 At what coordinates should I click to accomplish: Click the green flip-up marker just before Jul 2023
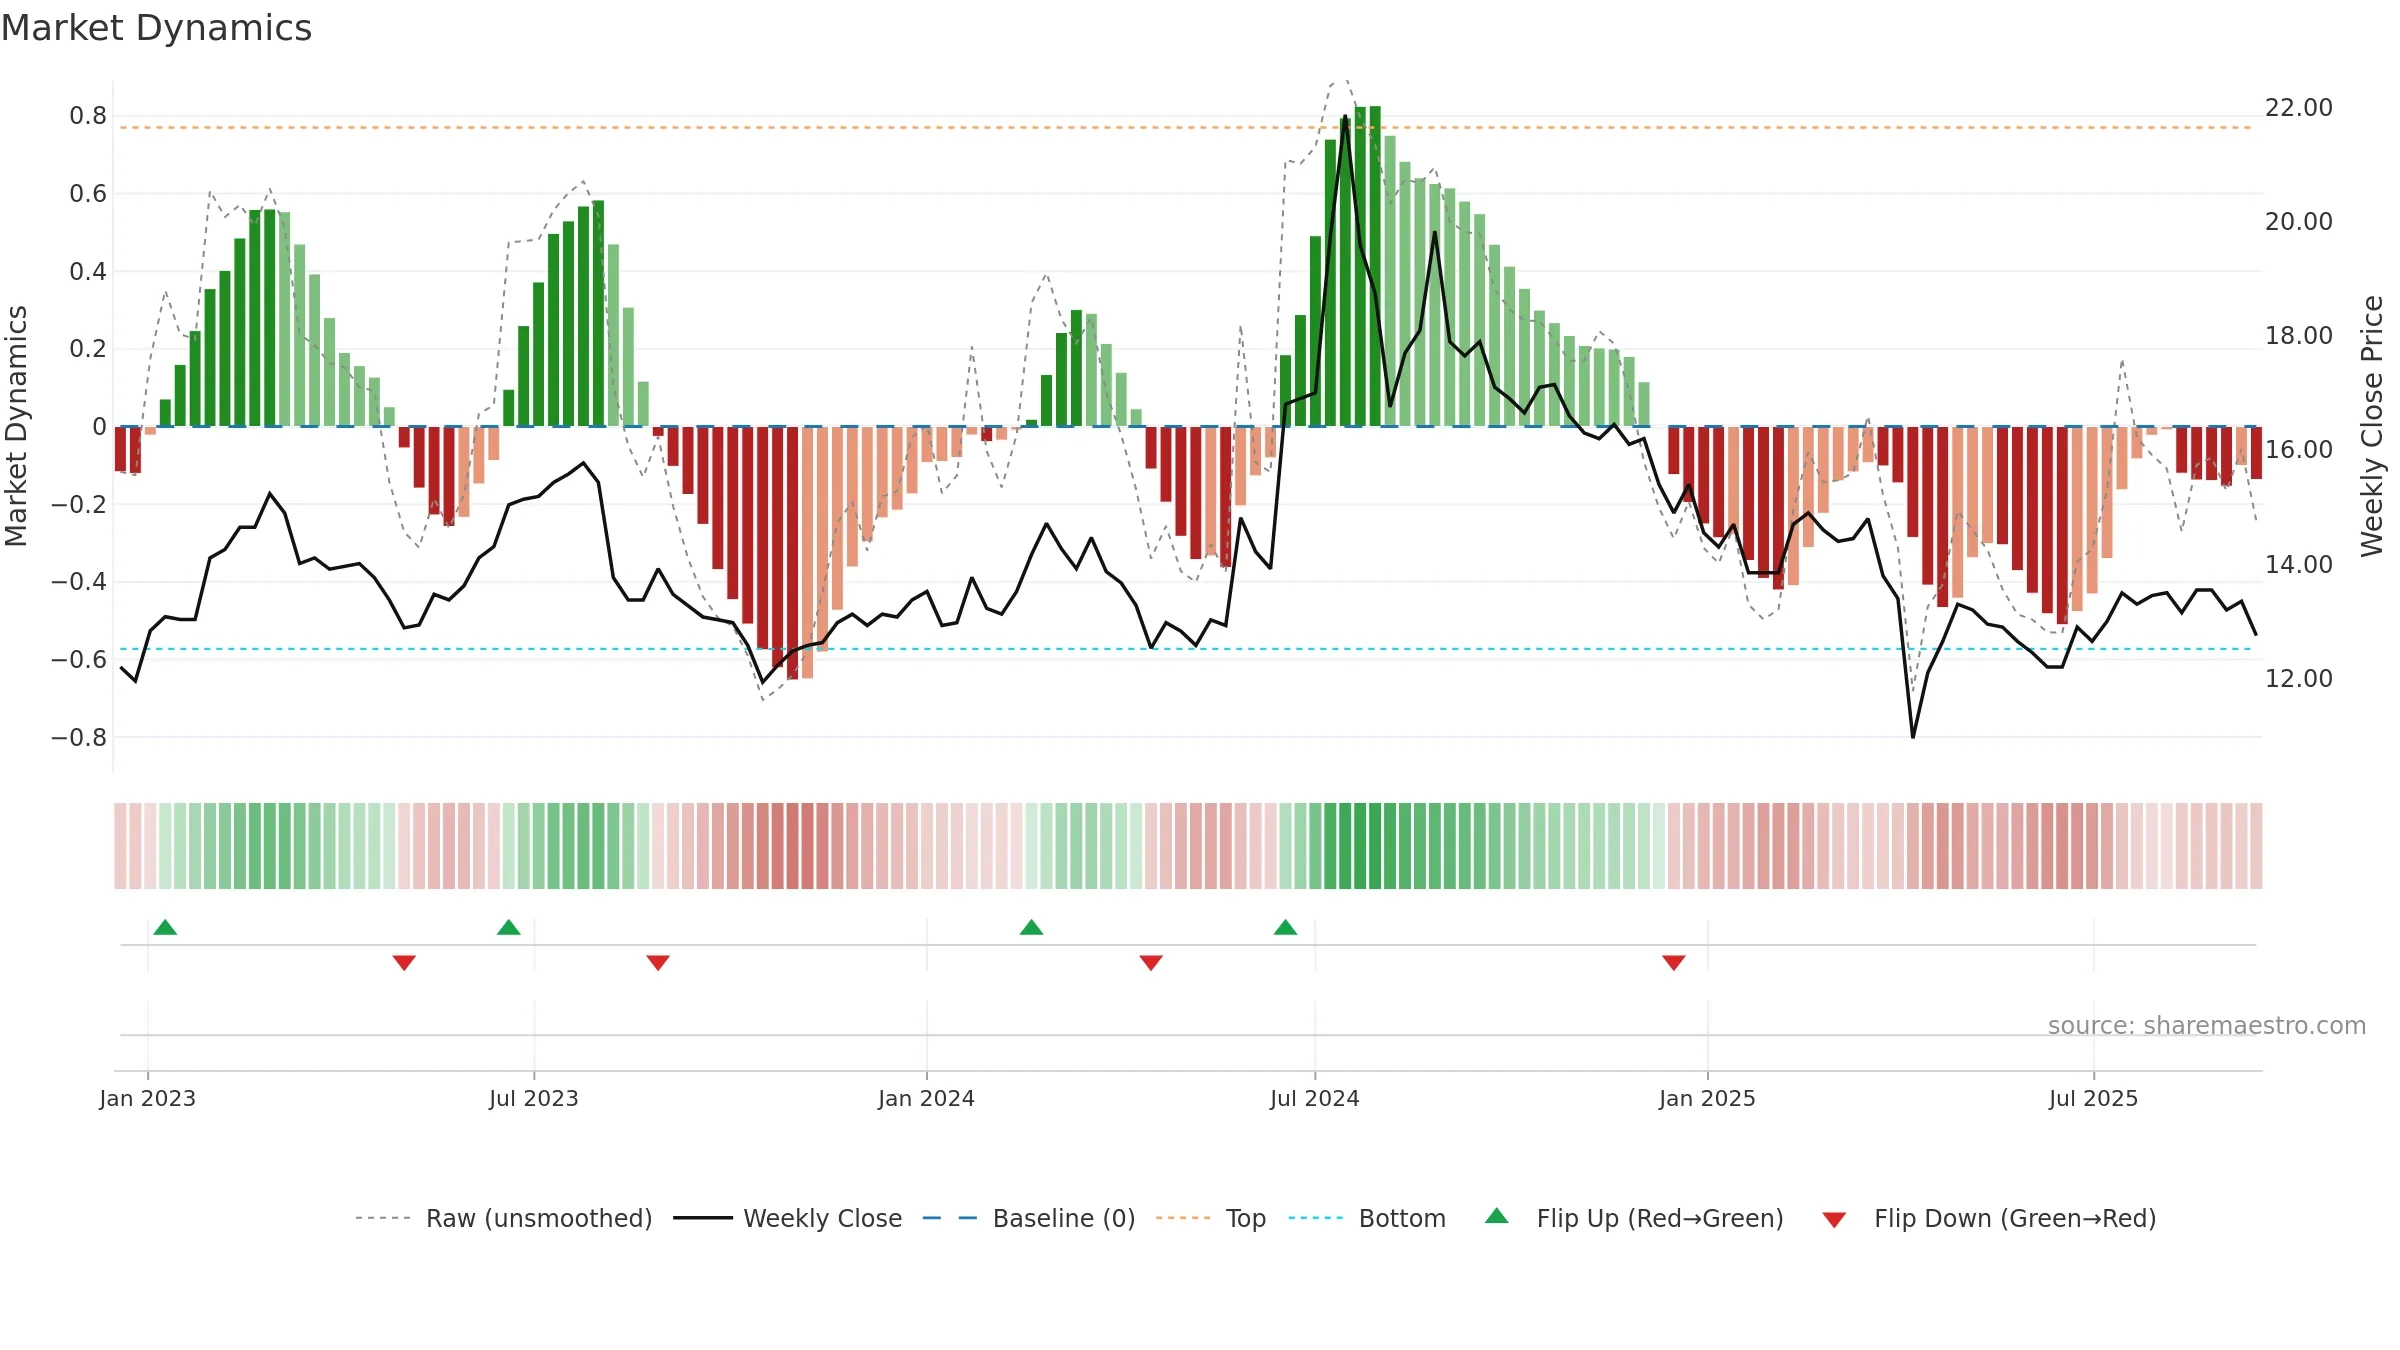point(508,927)
